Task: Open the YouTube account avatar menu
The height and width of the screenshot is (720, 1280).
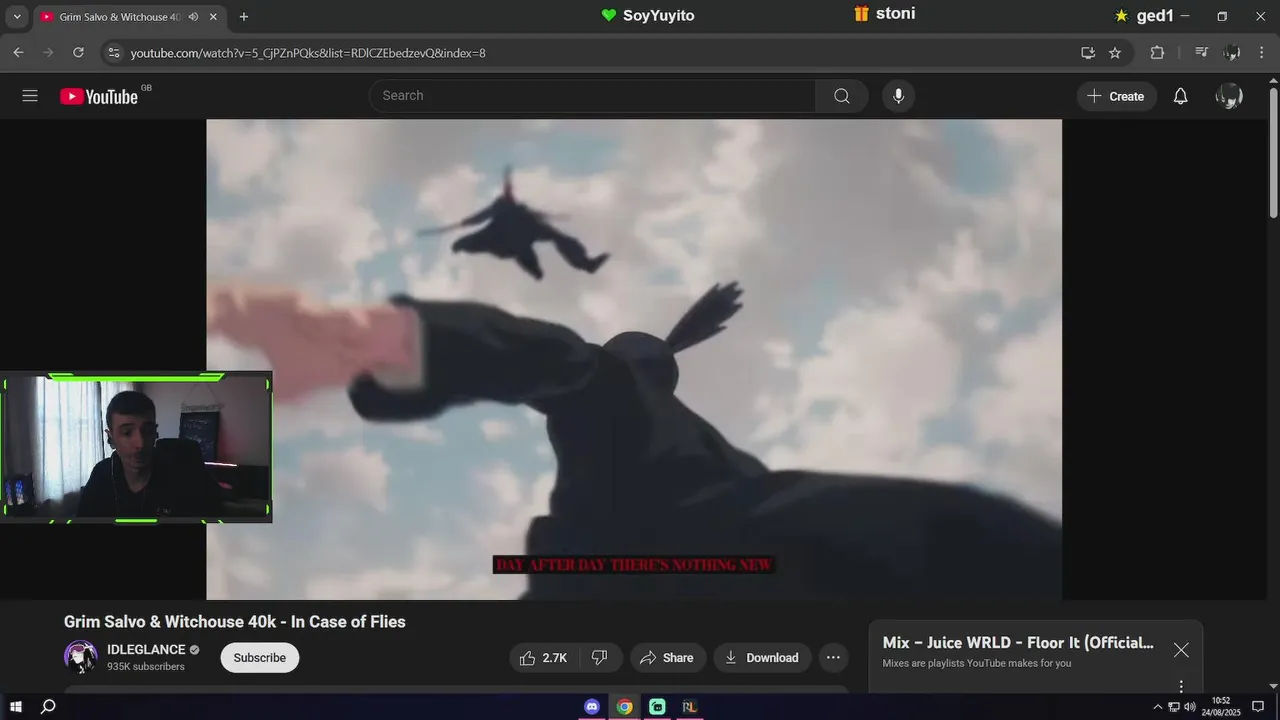Action: point(1229,96)
